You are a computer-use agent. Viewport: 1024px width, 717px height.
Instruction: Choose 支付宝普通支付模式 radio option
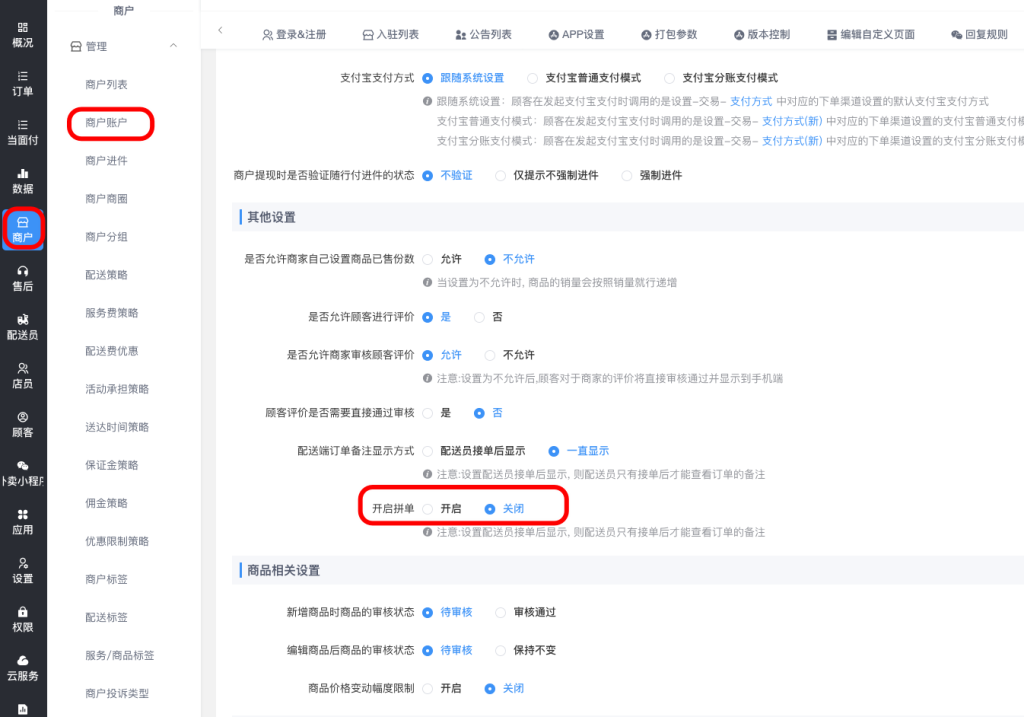point(533,78)
